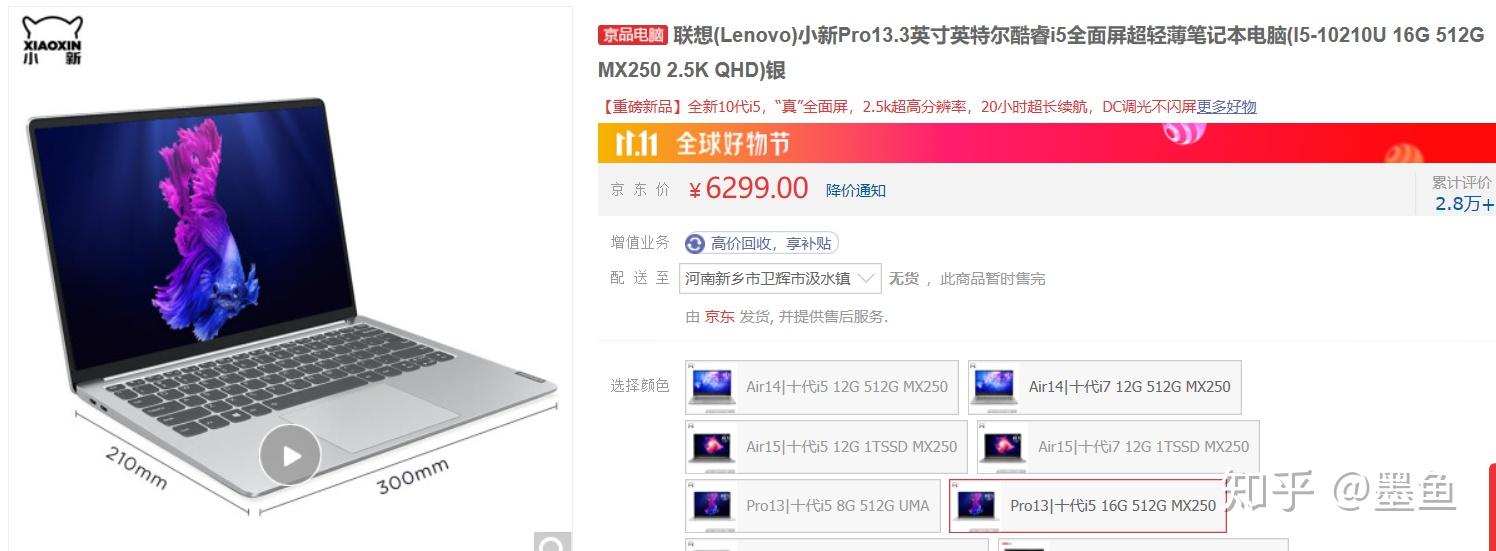
Task: Click the 11.11 全球好物节 banner
Action: pyautogui.click(x=1046, y=143)
